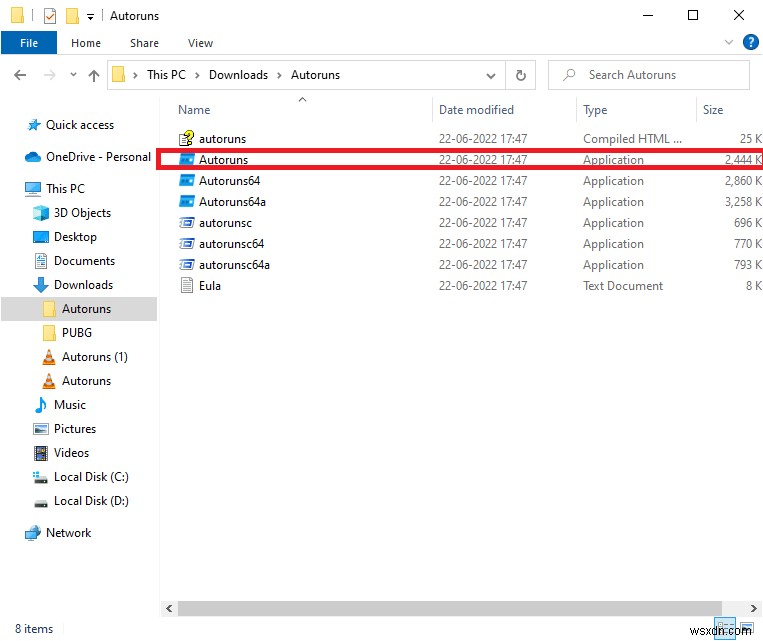Switch to the View ribbon tab

[x=200, y=43]
